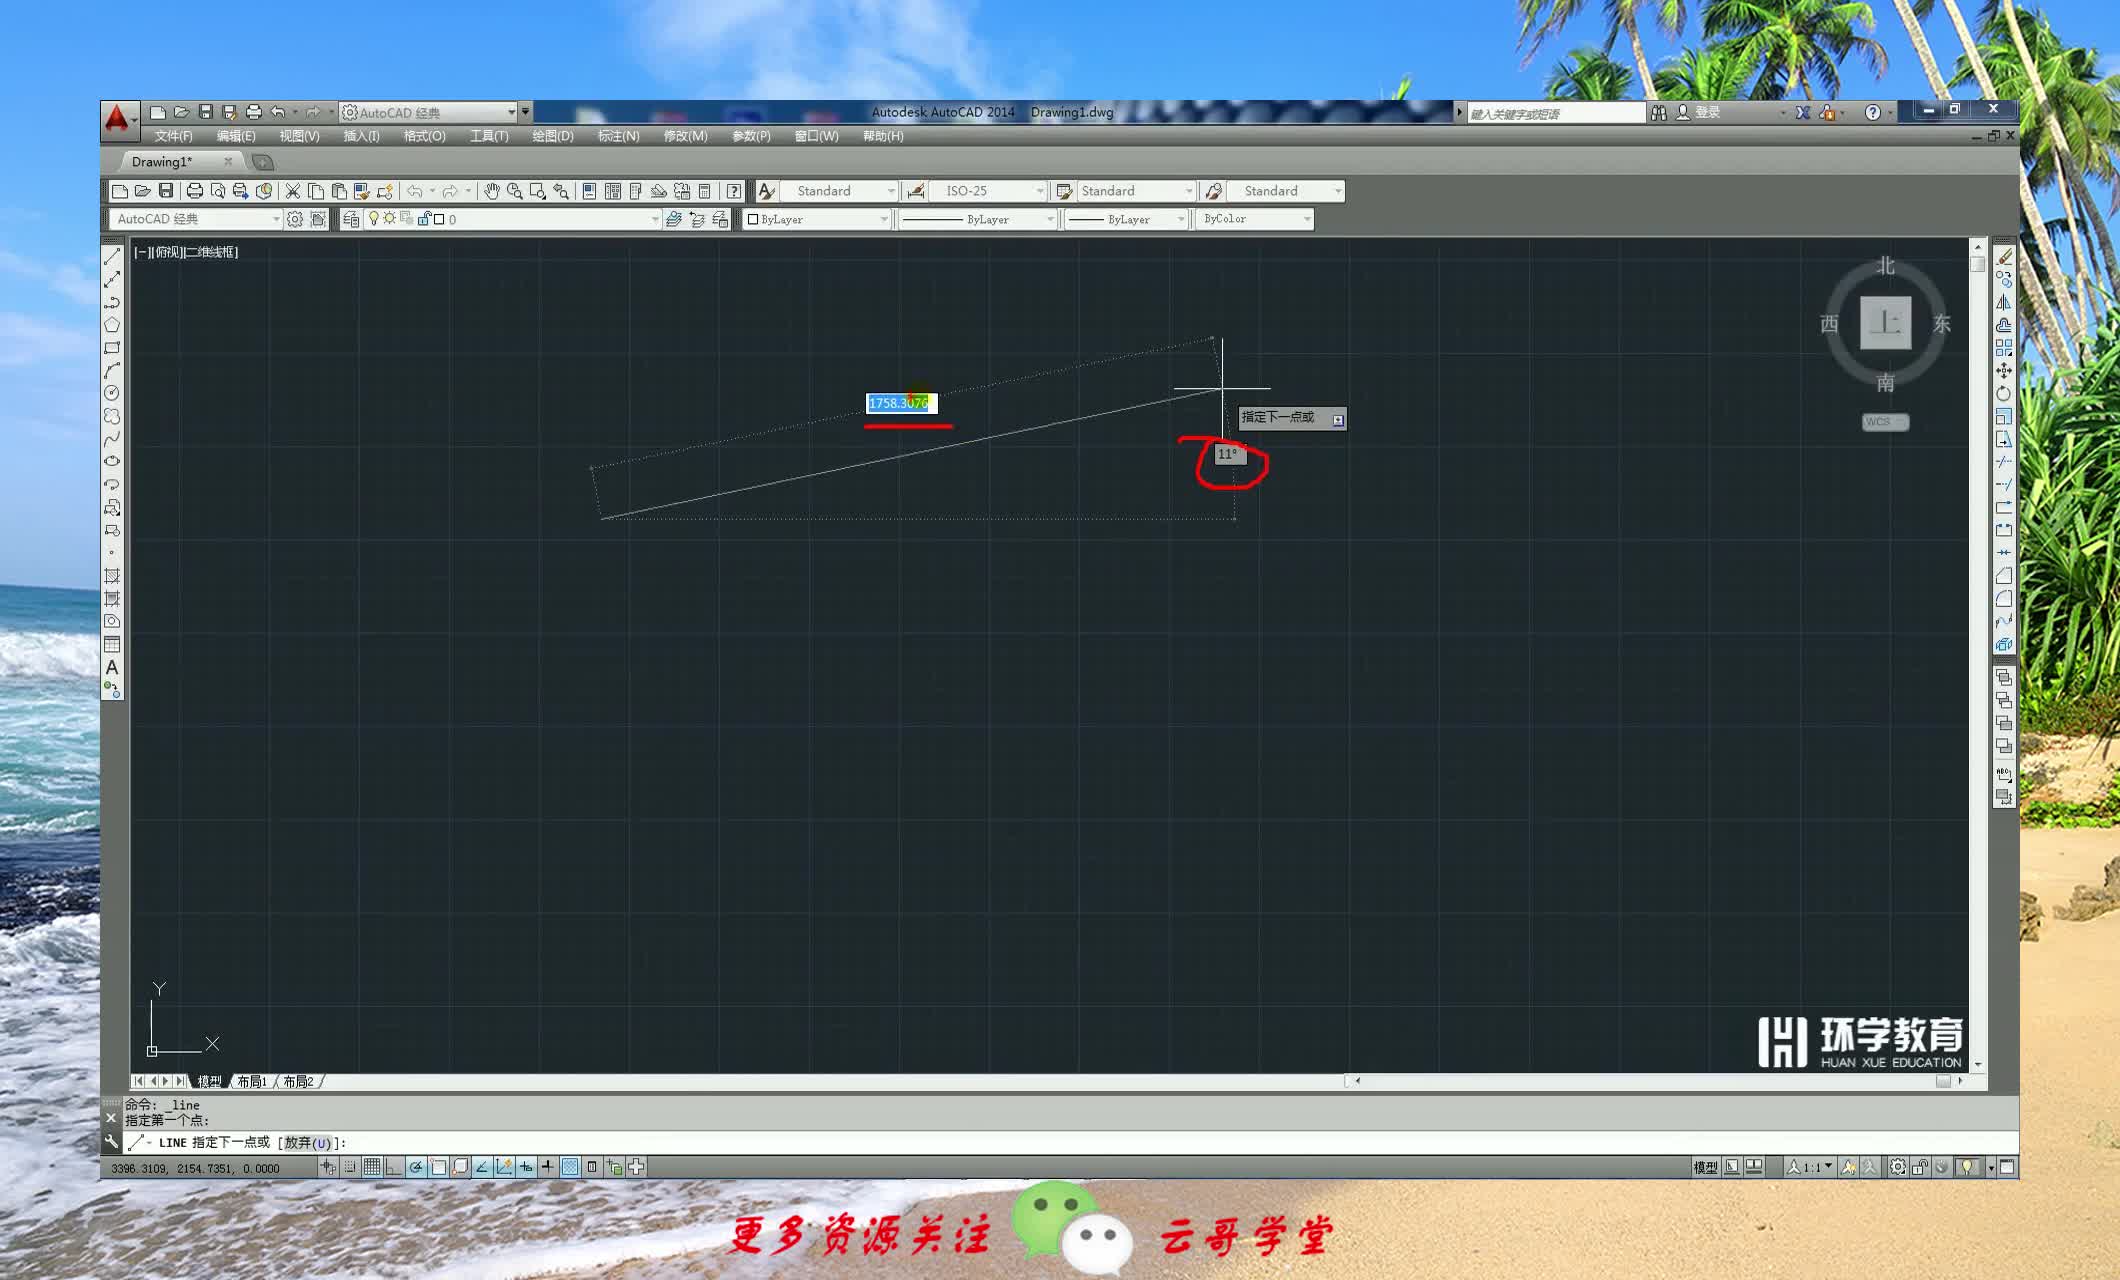Toggle Polar tracking in status bar
This screenshot has height=1280, width=2120.
(x=416, y=1167)
